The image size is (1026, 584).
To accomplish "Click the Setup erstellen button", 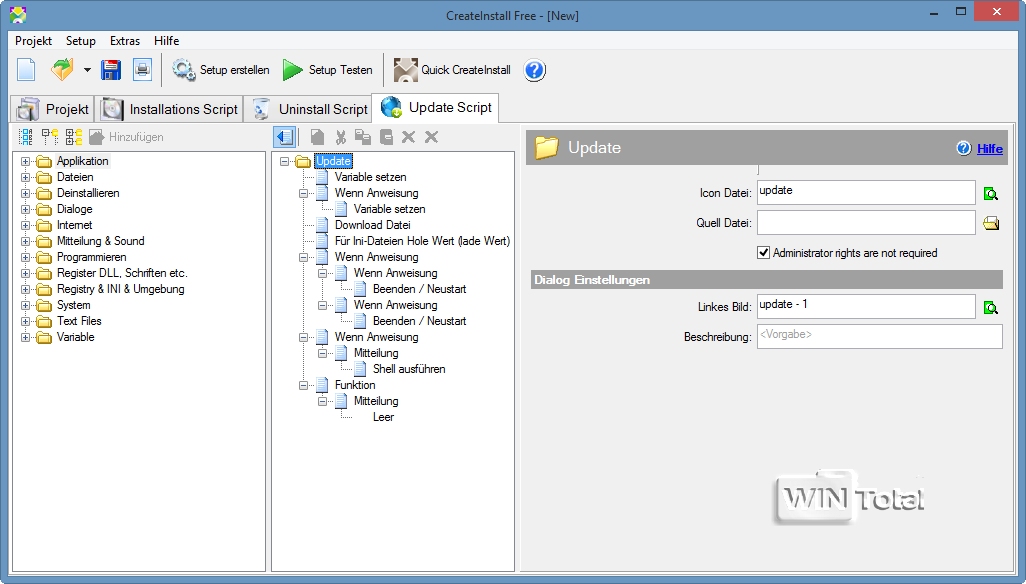I will (x=221, y=70).
